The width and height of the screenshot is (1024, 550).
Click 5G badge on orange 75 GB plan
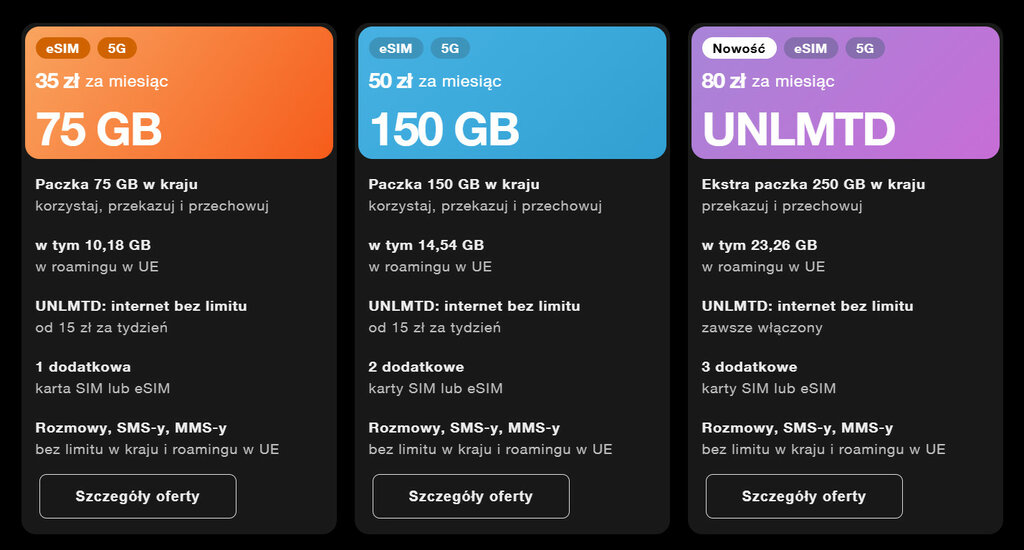(x=117, y=48)
